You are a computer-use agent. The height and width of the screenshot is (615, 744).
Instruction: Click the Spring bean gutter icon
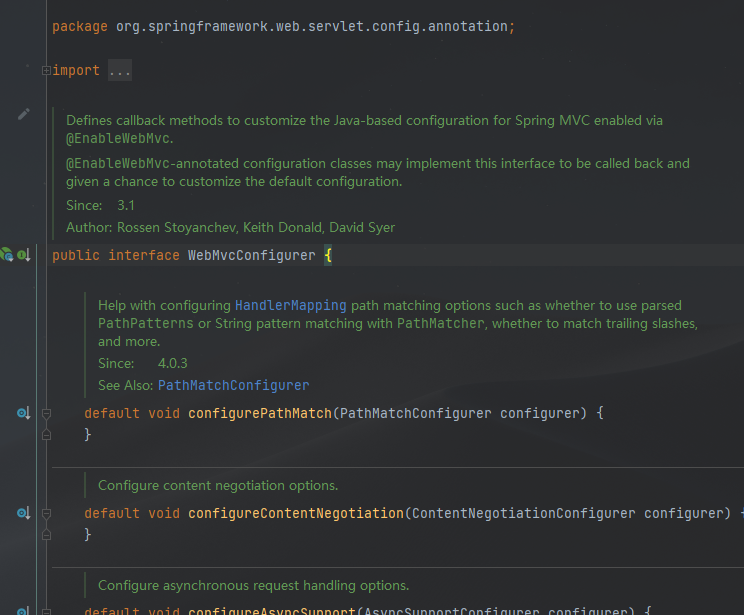pyautogui.click(x=6, y=255)
